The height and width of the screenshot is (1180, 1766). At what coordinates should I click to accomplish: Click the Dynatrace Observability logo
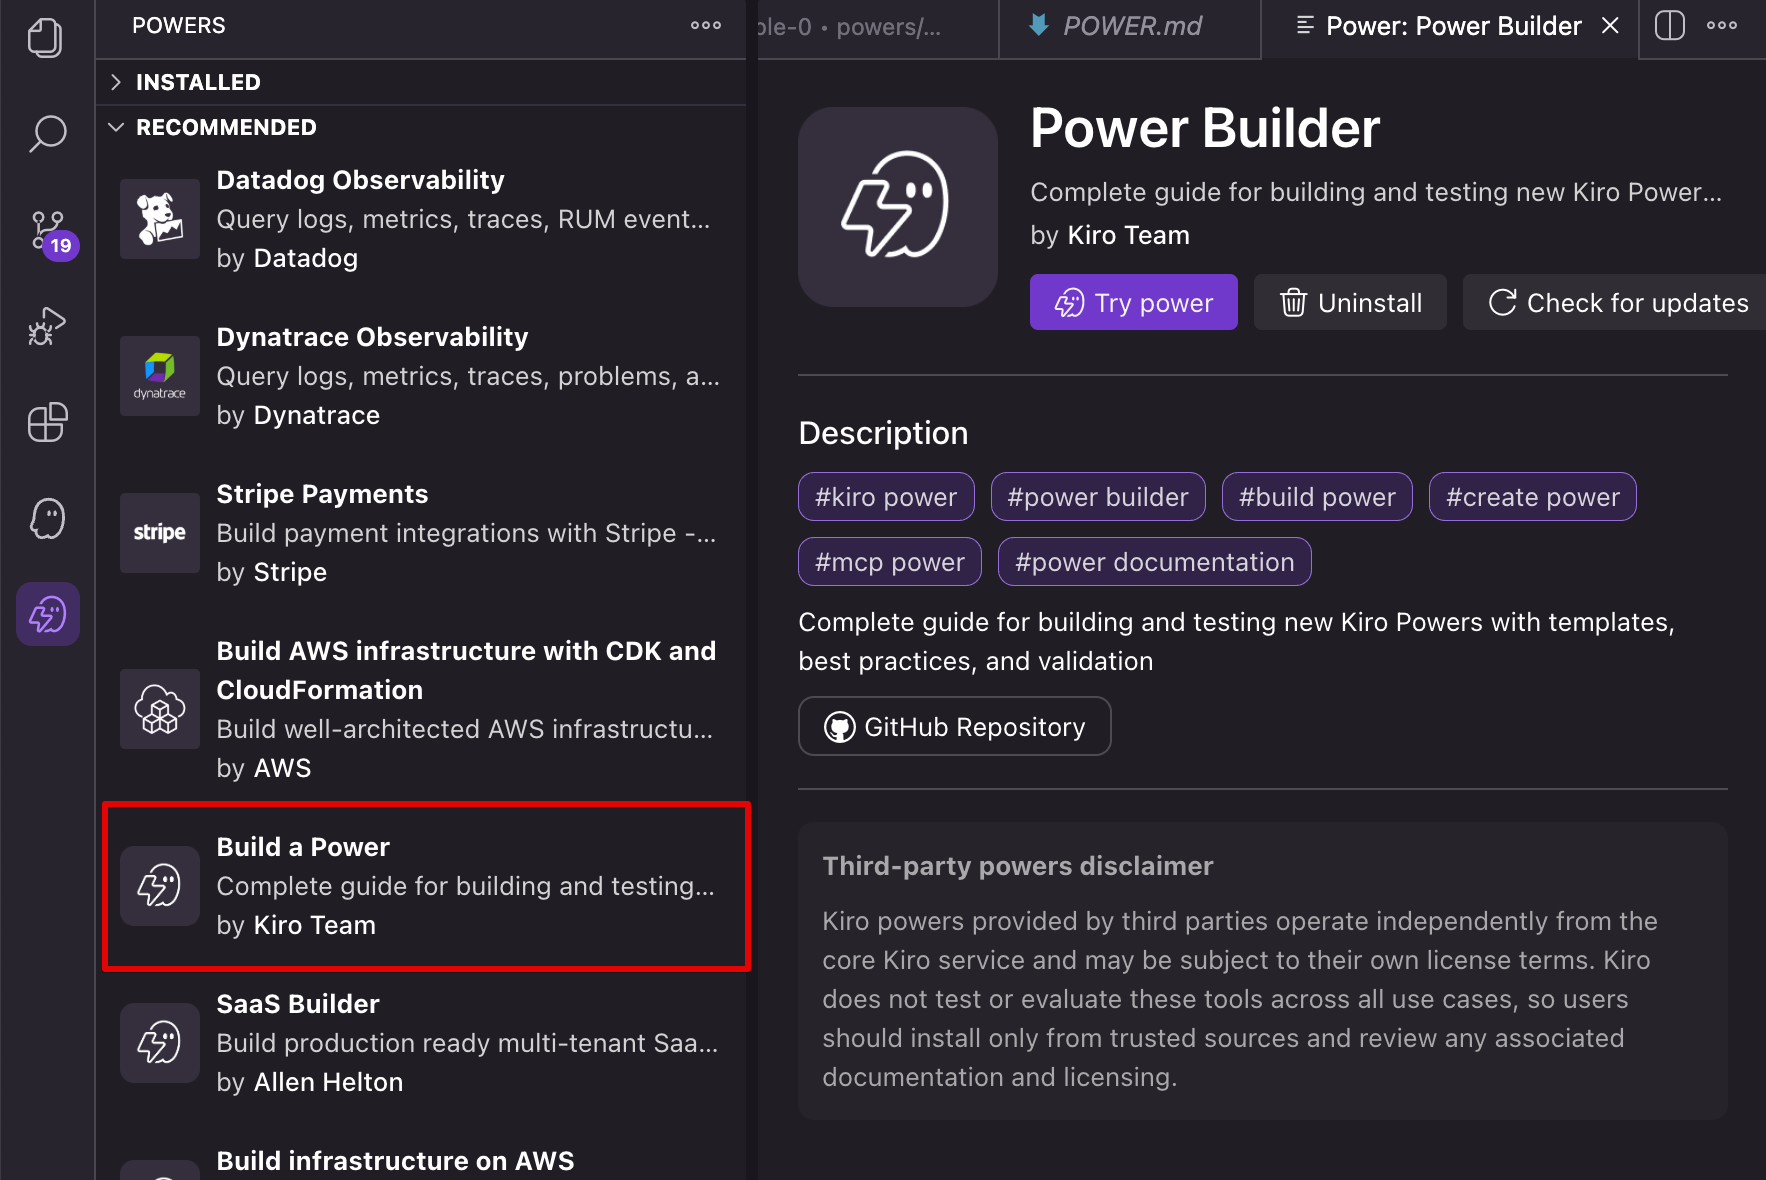pyautogui.click(x=160, y=376)
